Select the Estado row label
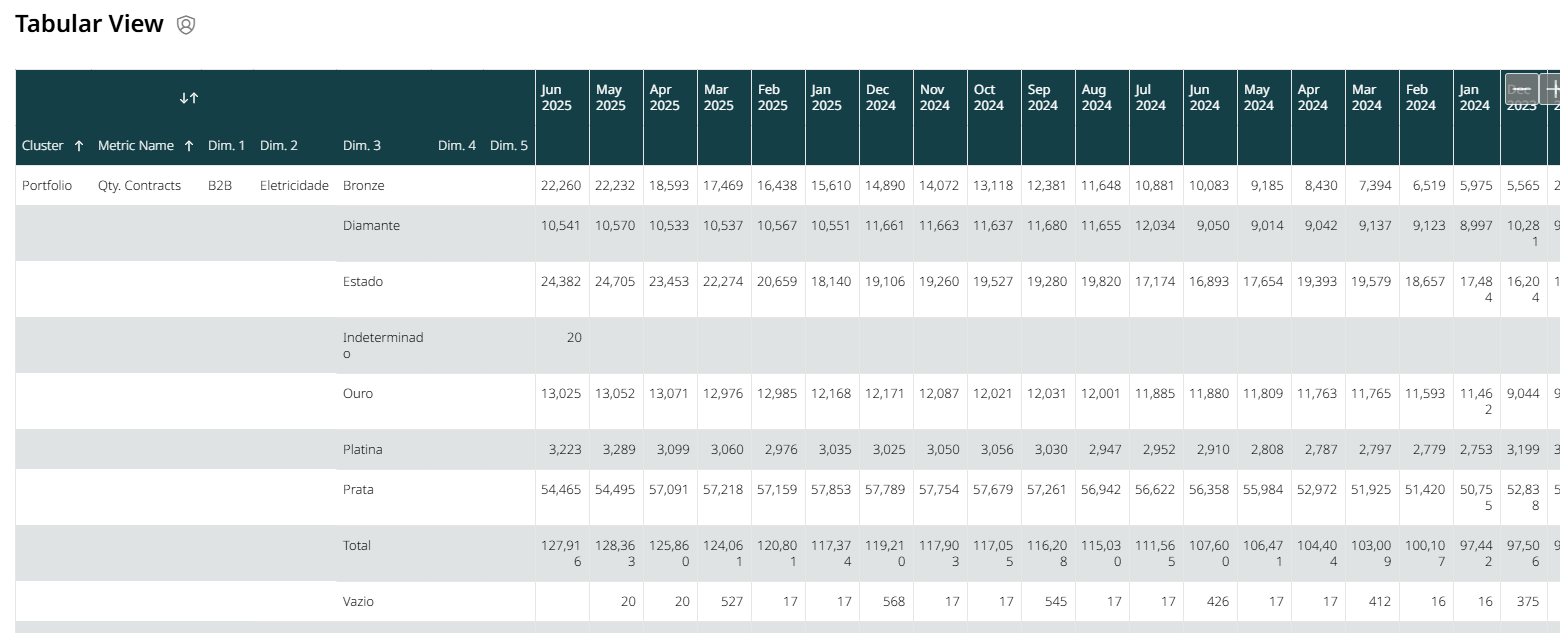Screen dimensions: 1560x633 (x=363, y=282)
